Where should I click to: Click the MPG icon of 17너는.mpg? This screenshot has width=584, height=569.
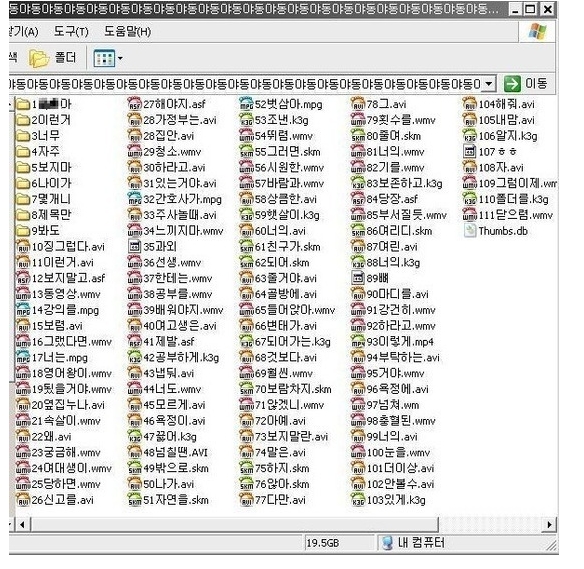(23, 357)
